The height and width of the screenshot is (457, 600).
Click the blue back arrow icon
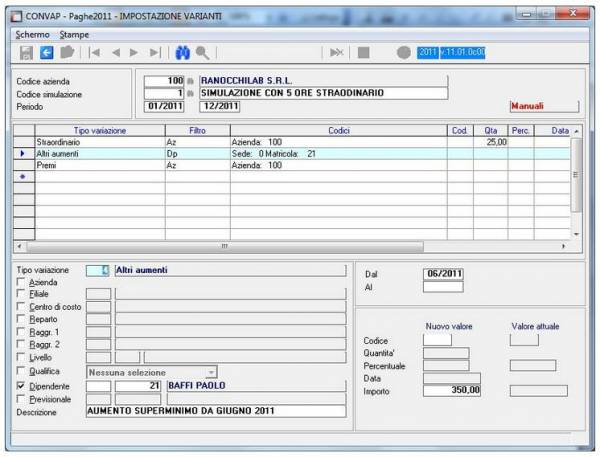click(x=46, y=52)
